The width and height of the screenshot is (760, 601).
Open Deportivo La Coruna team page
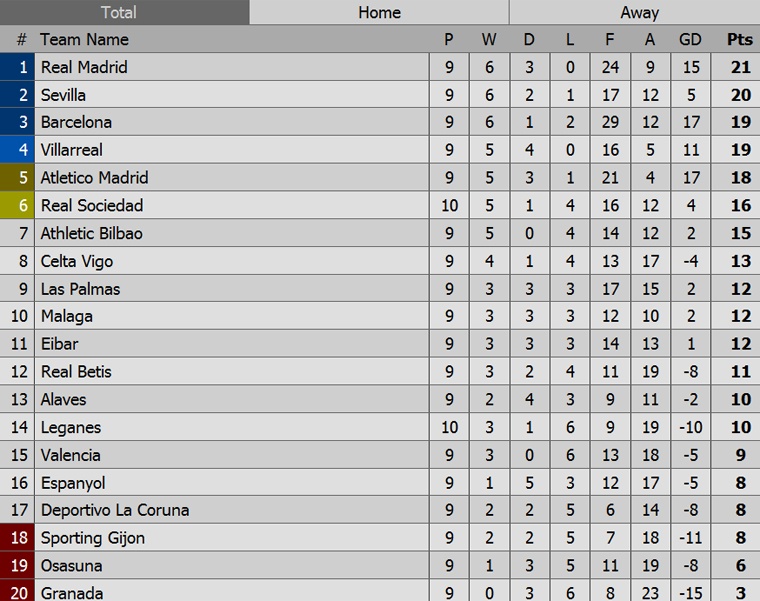(115, 510)
